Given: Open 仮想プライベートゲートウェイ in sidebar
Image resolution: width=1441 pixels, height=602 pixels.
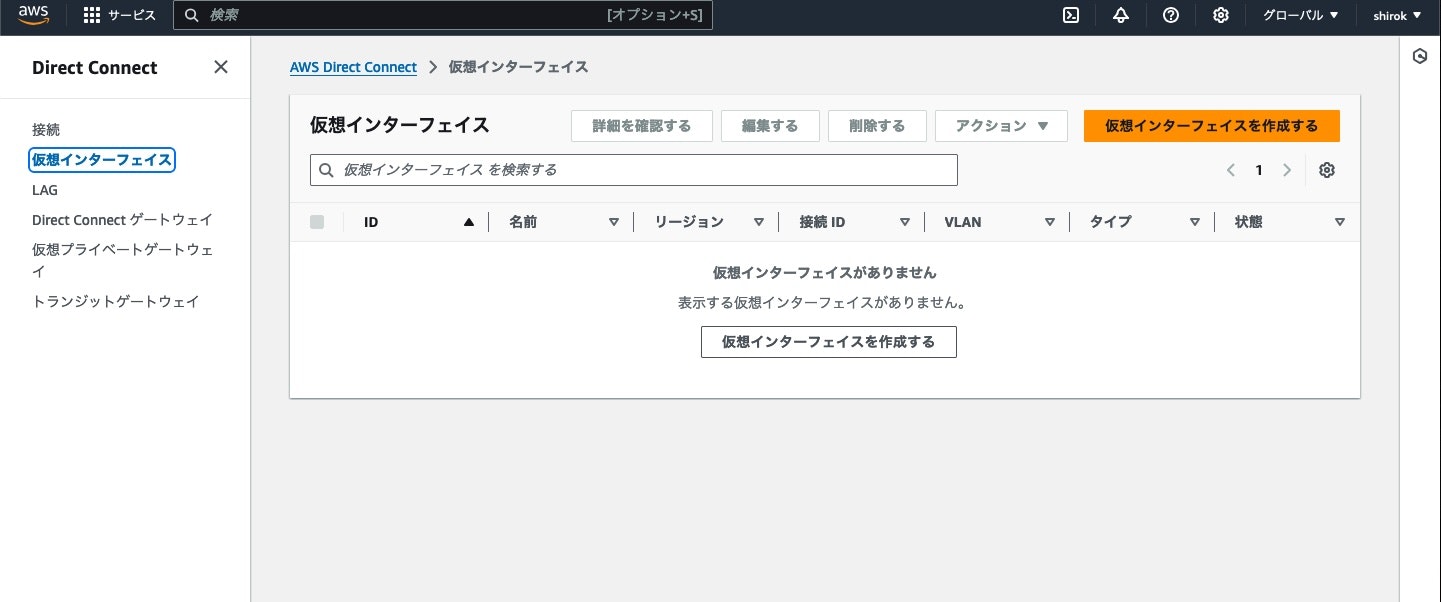Looking at the screenshot, I should [x=122, y=259].
